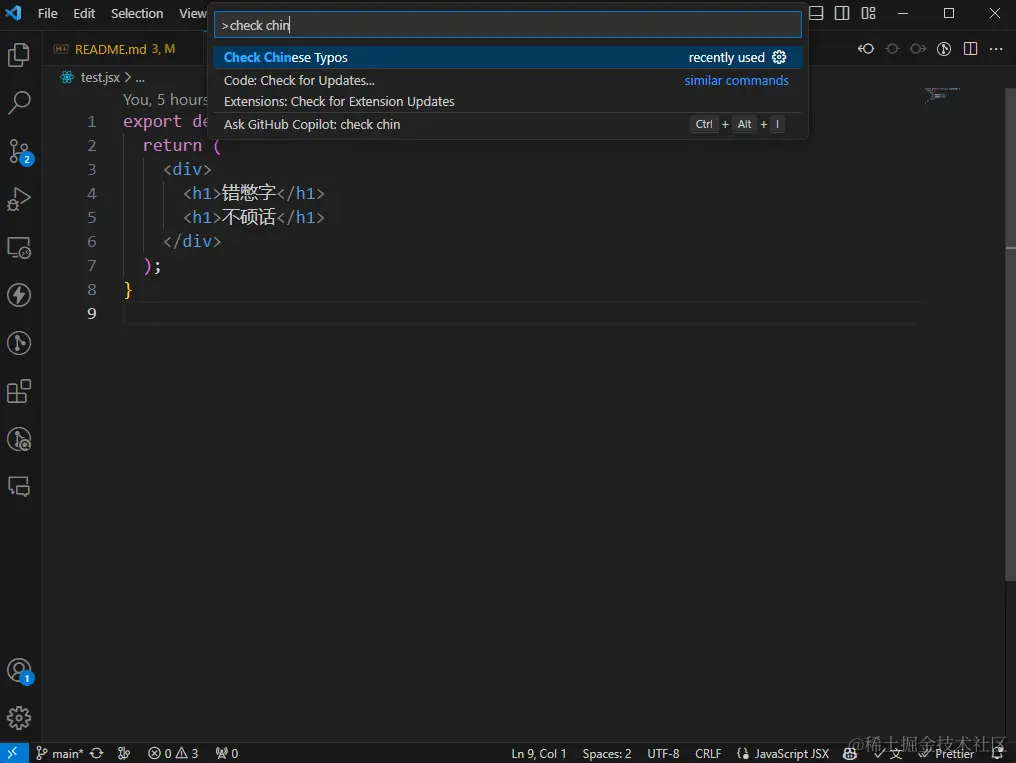Toggle the secondary side bar layout icon
This screenshot has width=1016, height=763.
pyautogui.click(x=842, y=13)
